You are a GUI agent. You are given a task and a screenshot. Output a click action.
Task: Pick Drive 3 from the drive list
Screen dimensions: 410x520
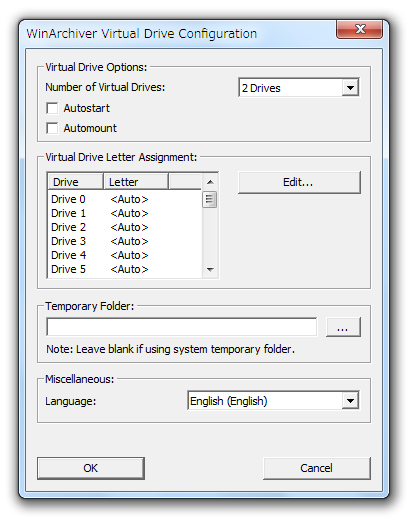(x=125, y=241)
